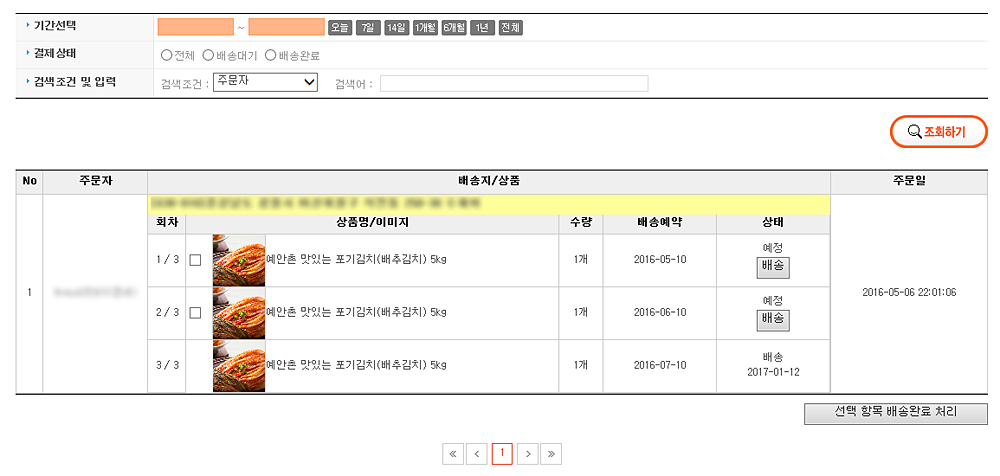Choose the 배송완료 radio option
Viewport: 1000px width, 476px height.
pos(270,55)
